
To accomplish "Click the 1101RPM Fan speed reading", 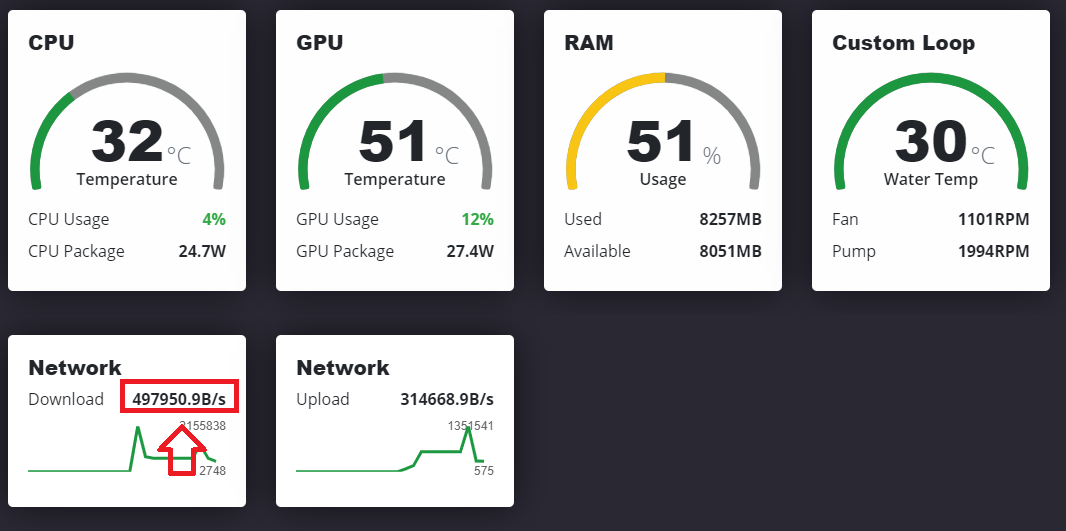I will tap(994, 220).
